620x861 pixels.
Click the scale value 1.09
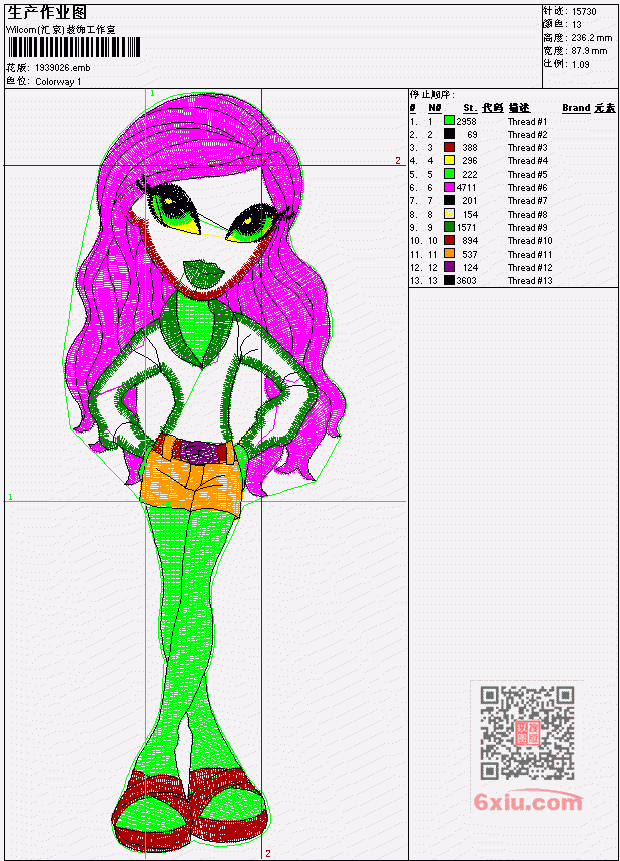[580, 65]
